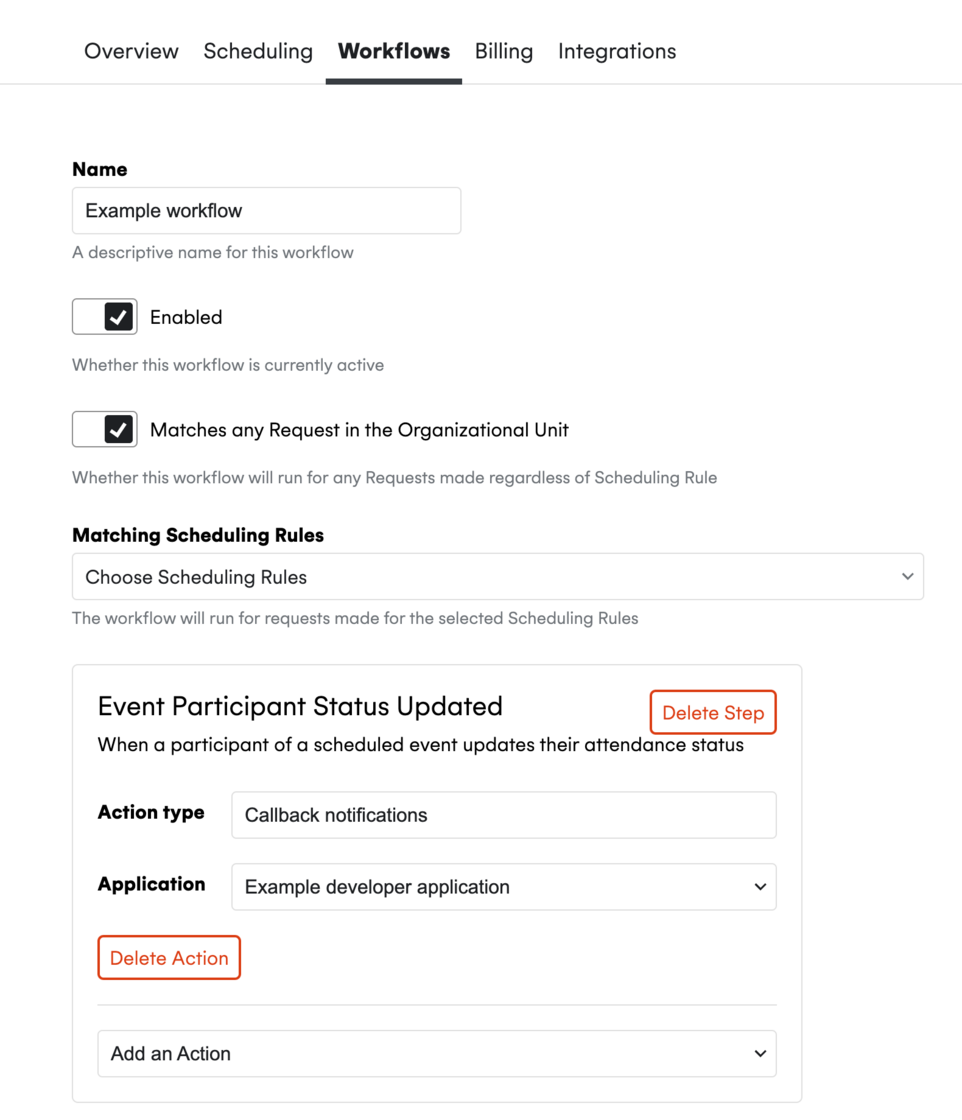The image size is (962, 1120).
Task: Click the chevron on Choose Scheduling Rules
Action: click(907, 576)
